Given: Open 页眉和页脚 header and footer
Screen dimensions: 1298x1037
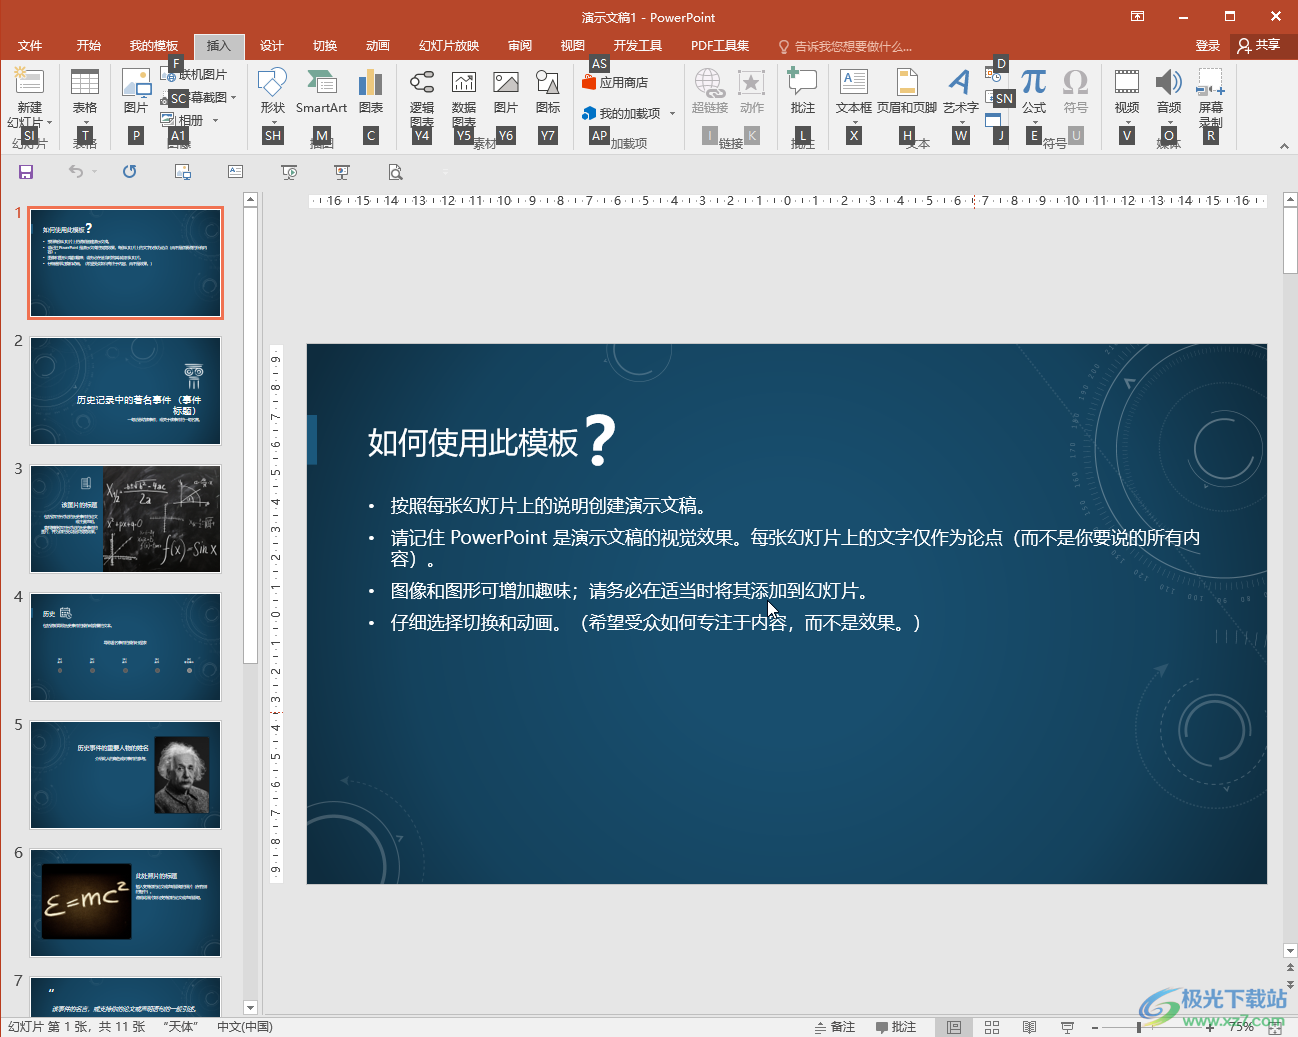Looking at the screenshot, I should [x=907, y=91].
